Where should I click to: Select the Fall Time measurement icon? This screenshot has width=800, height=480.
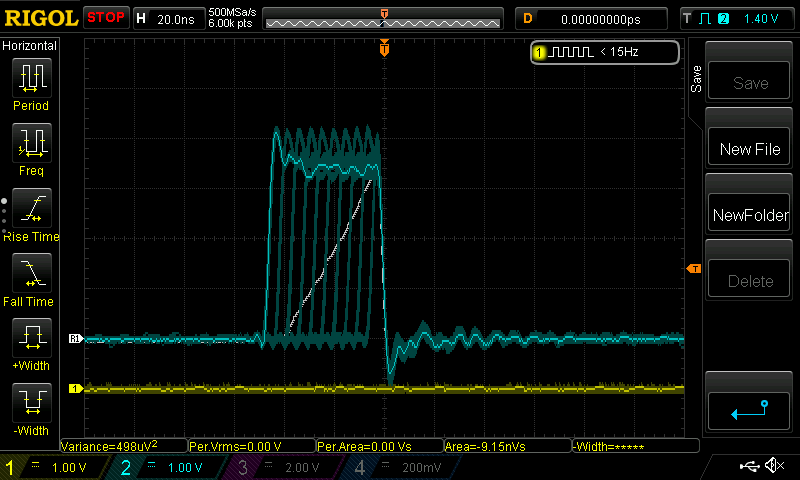click(x=32, y=273)
